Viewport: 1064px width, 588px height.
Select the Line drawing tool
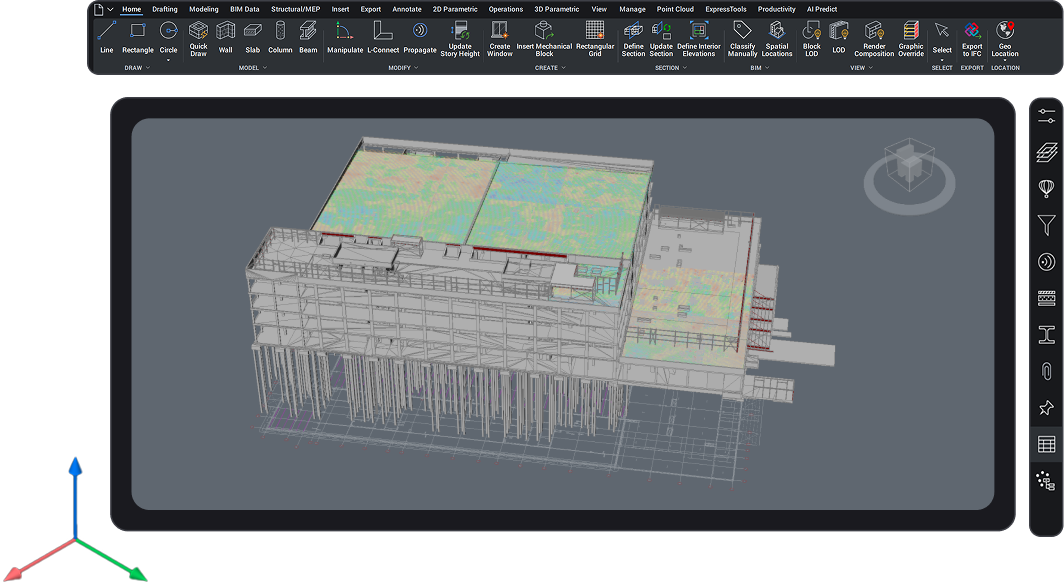[107, 37]
